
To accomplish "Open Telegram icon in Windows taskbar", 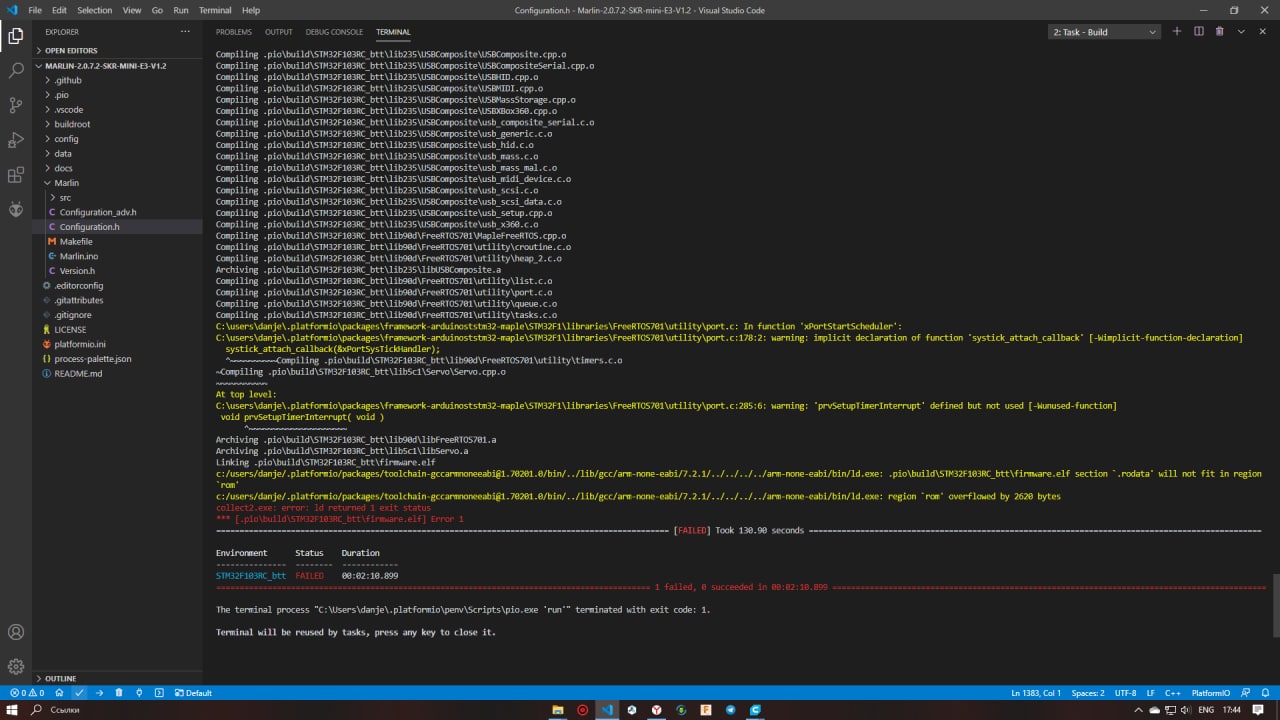I will click(731, 710).
